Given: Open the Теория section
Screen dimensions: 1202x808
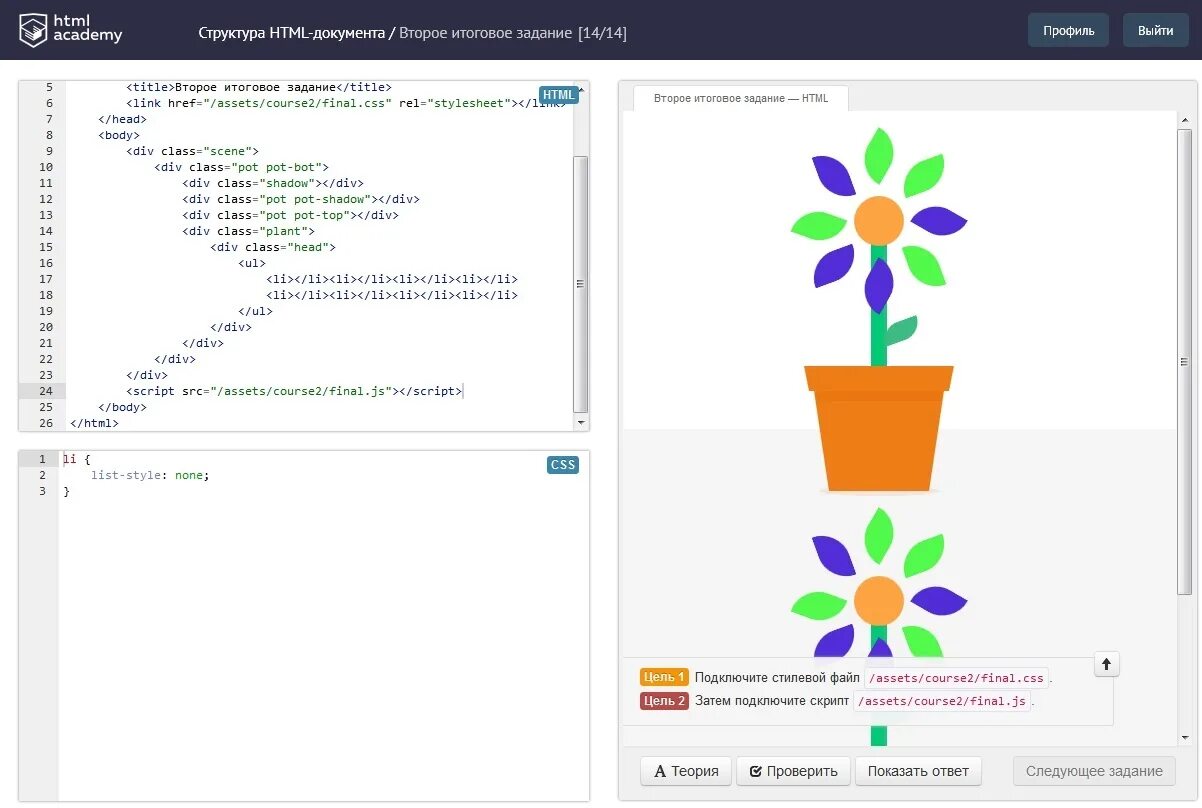Looking at the screenshot, I should pos(686,771).
